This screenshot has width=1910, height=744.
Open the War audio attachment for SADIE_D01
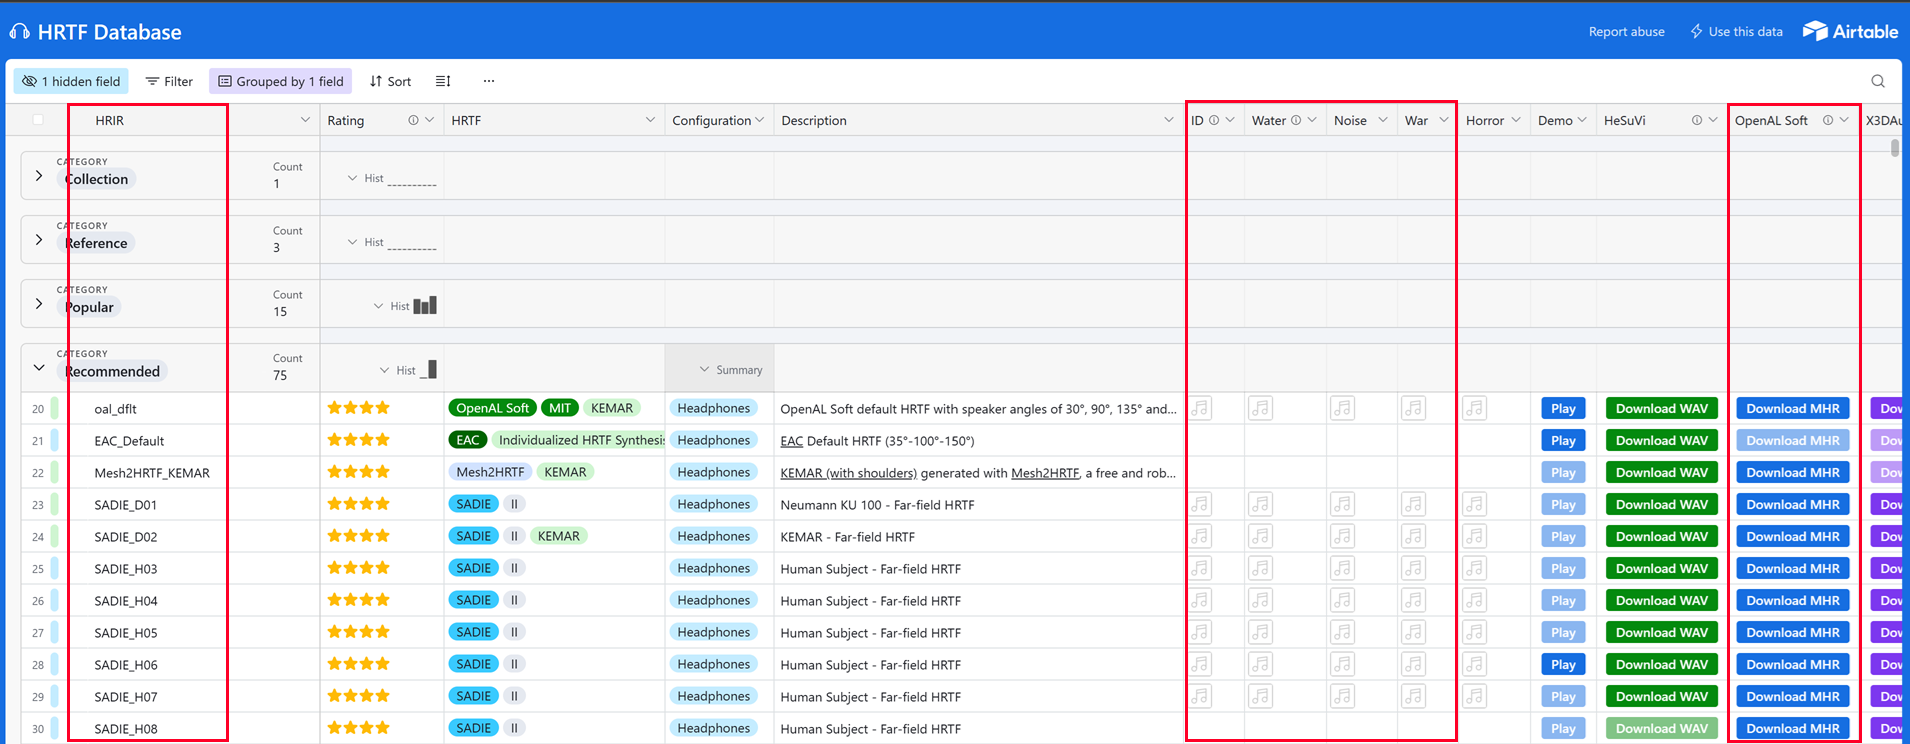click(1413, 504)
